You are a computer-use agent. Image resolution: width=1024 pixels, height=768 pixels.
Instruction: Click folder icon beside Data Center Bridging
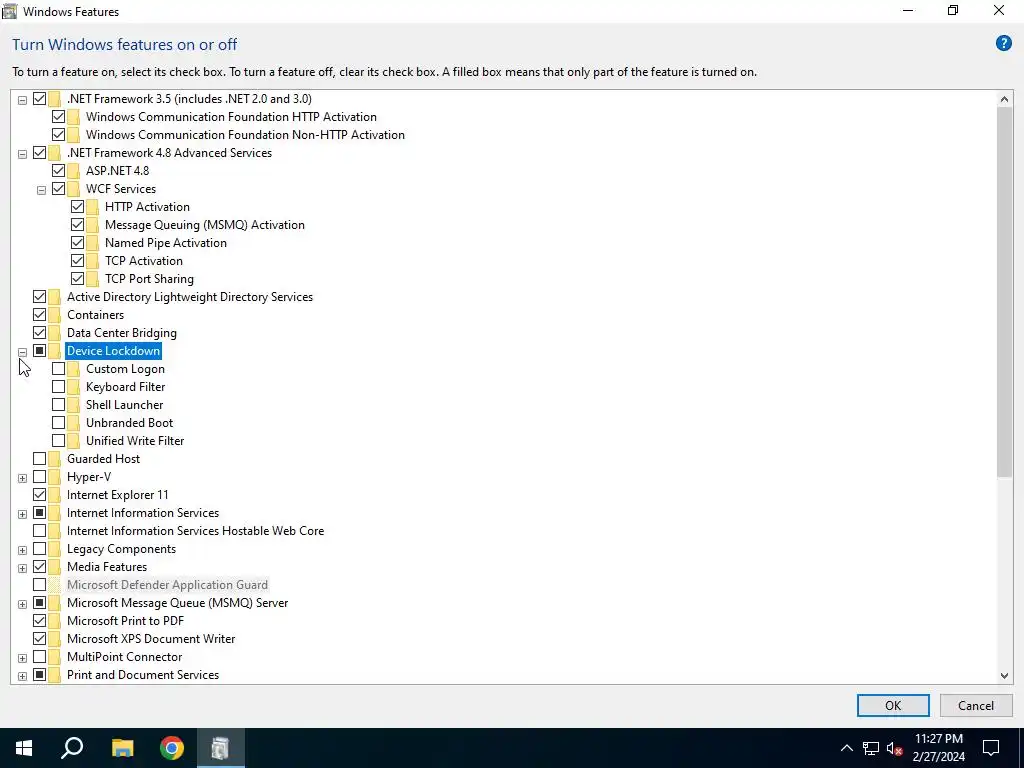[55, 333]
